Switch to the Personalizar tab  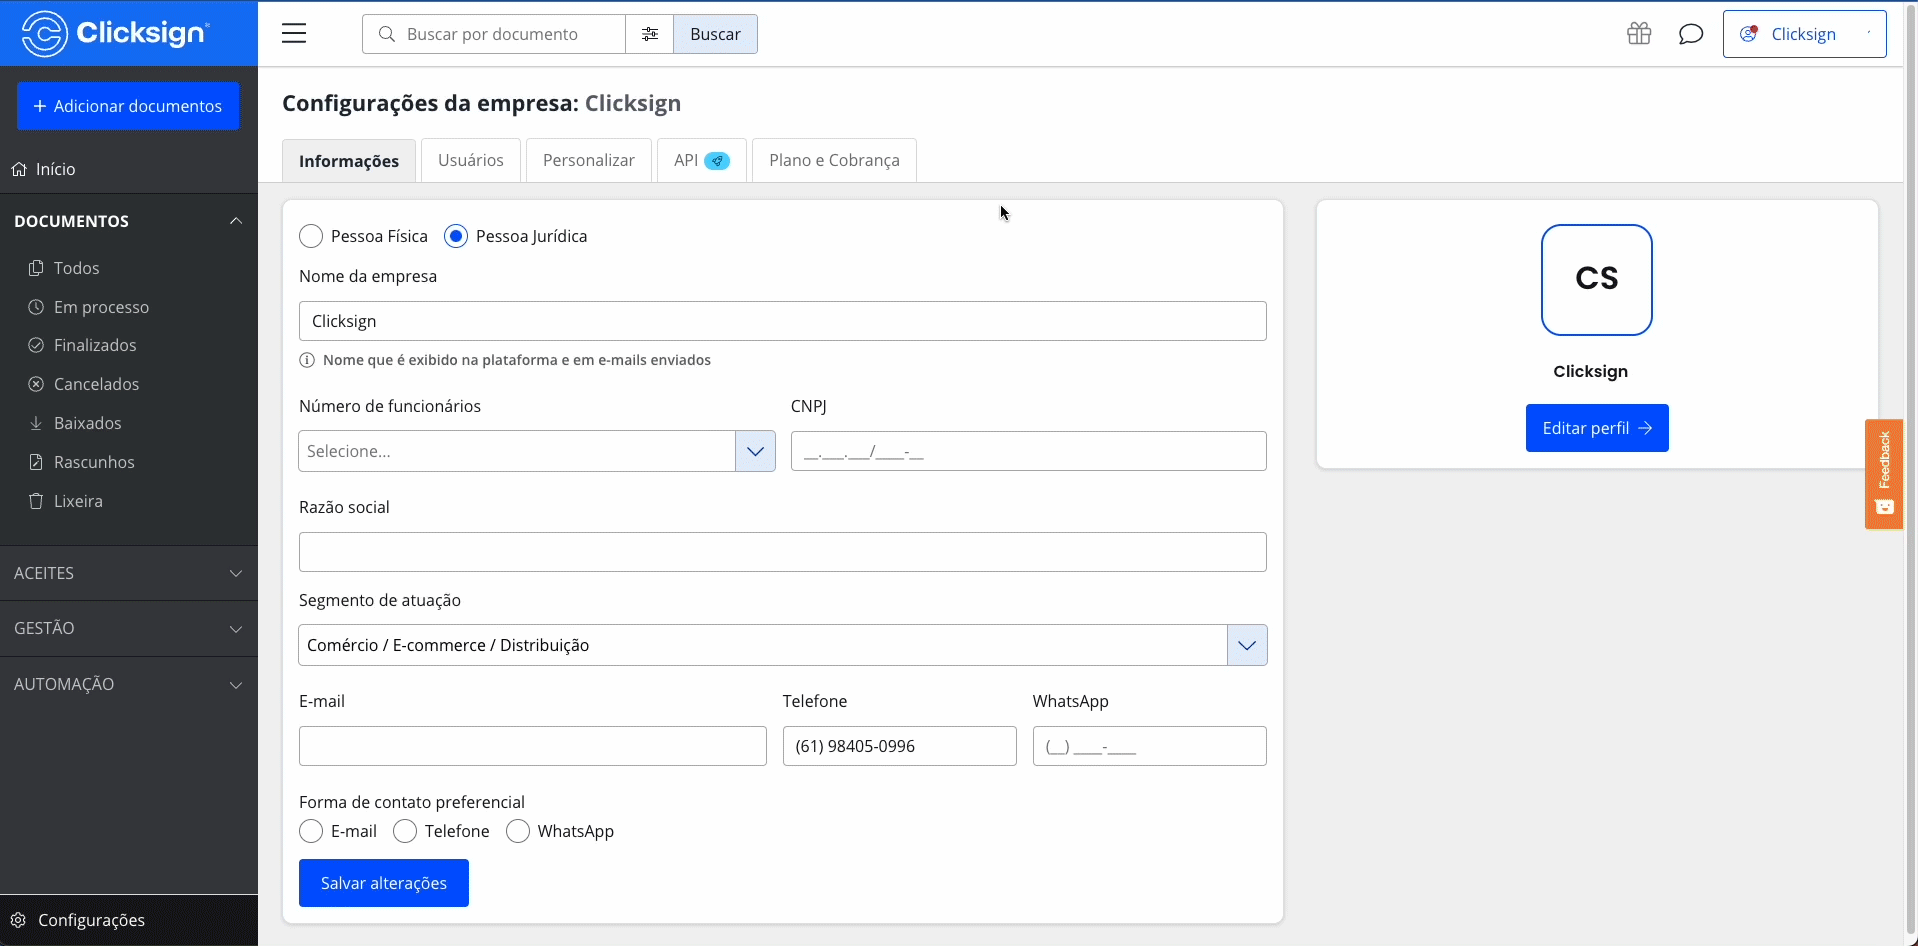589,160
